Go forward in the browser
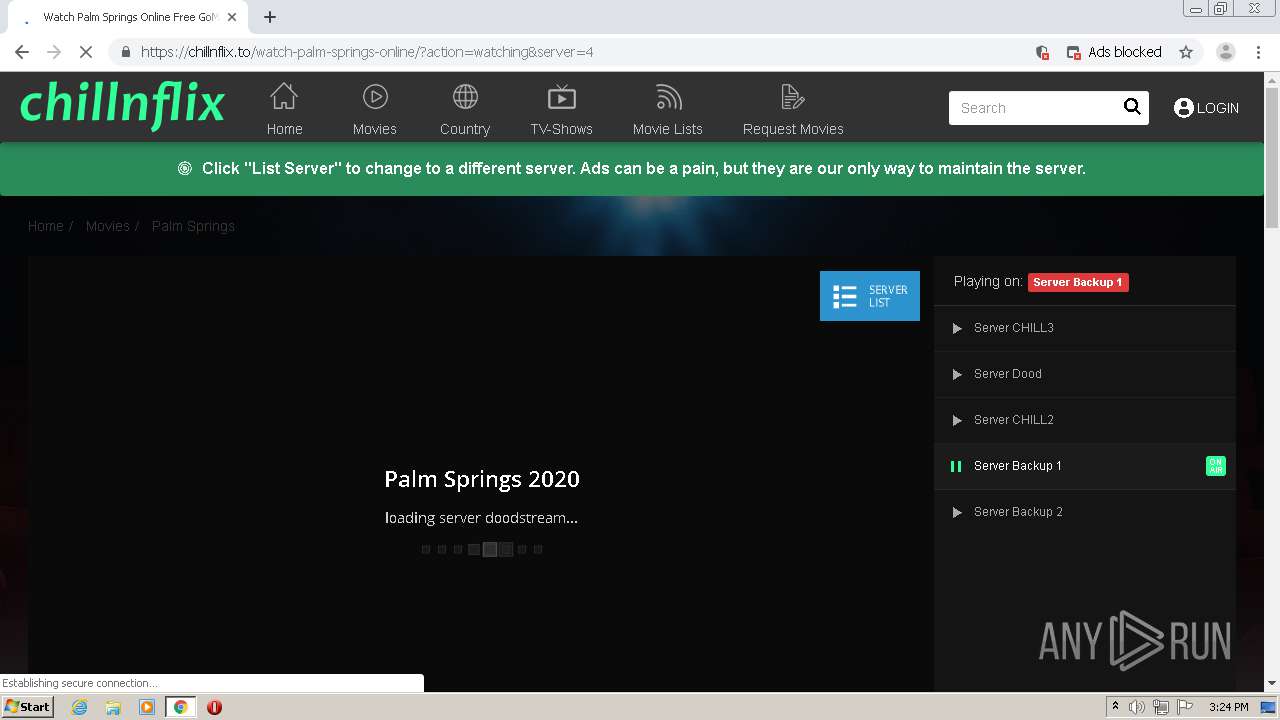 (54, 52)
